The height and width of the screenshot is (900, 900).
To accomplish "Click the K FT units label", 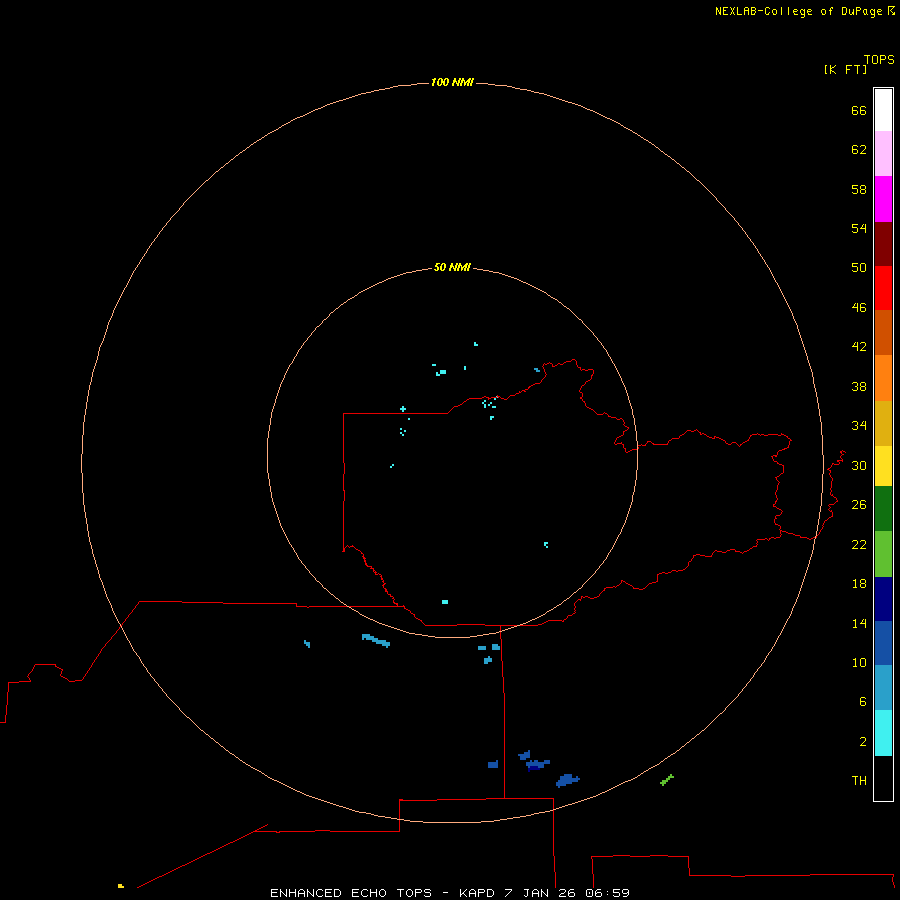I will pos(843,69).
